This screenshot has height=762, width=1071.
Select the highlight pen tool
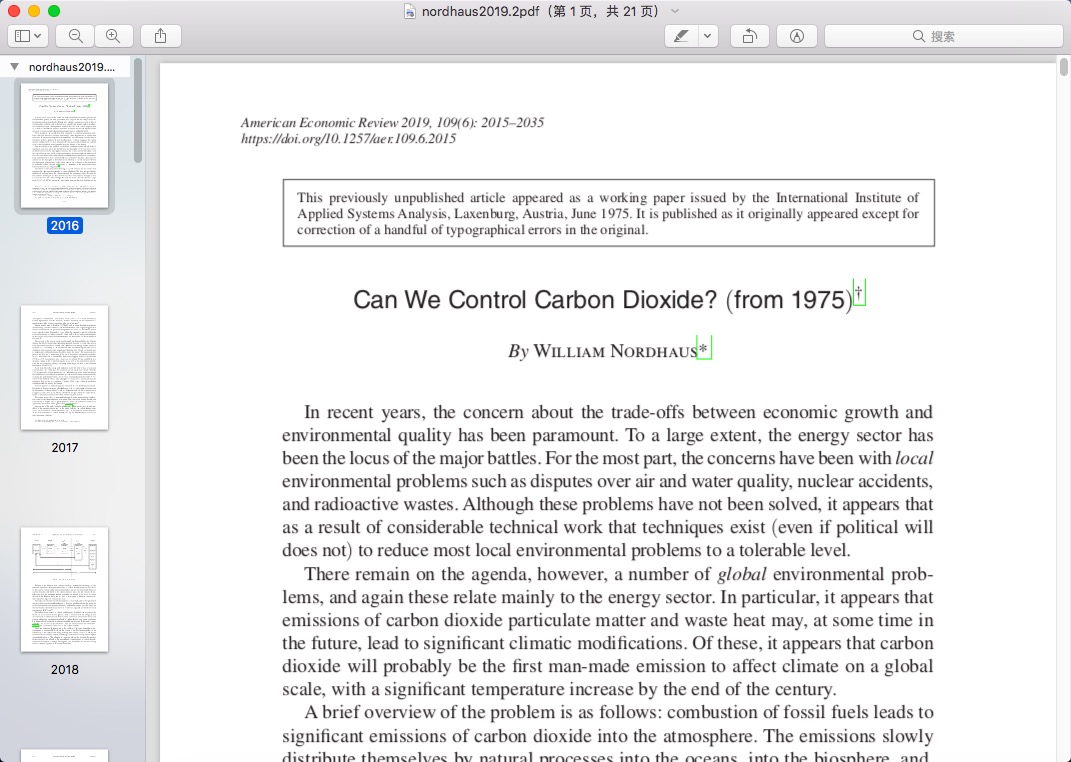pyautogui.click(x=681, y=36)
